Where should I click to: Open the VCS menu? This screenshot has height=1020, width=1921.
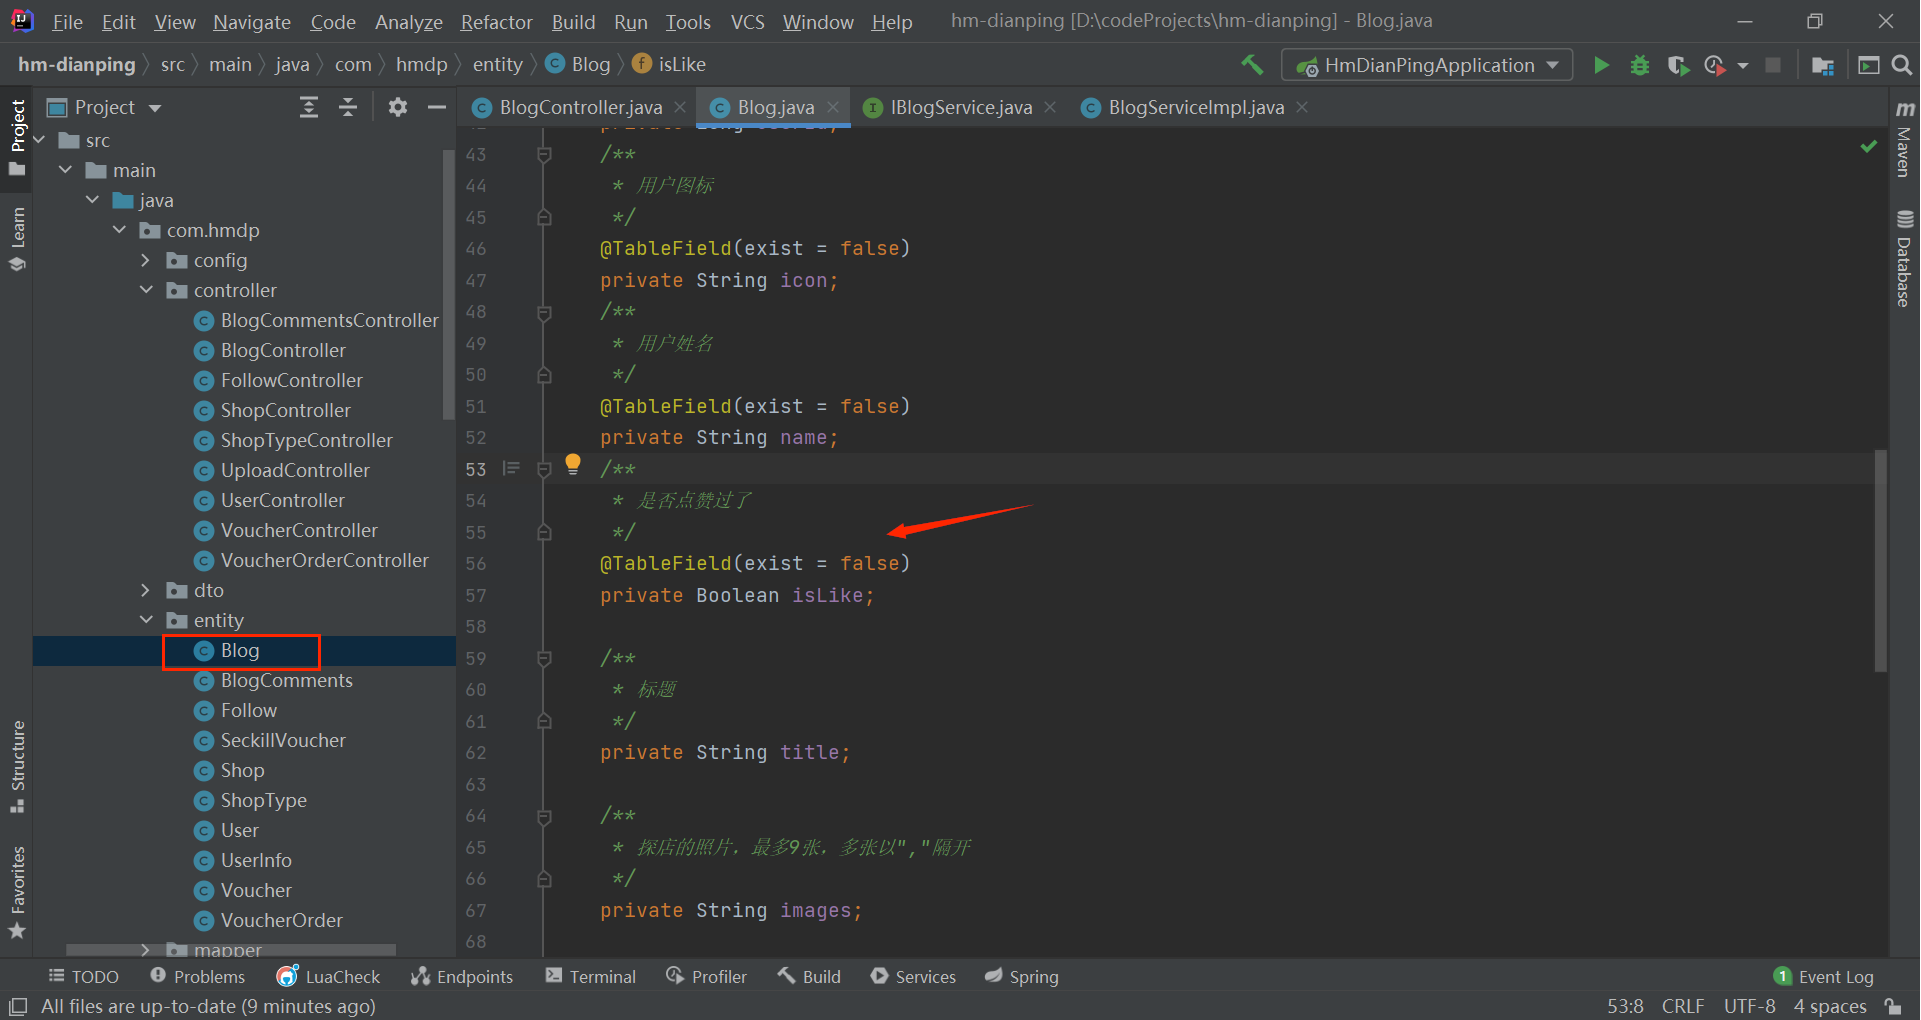pos(747,22)
